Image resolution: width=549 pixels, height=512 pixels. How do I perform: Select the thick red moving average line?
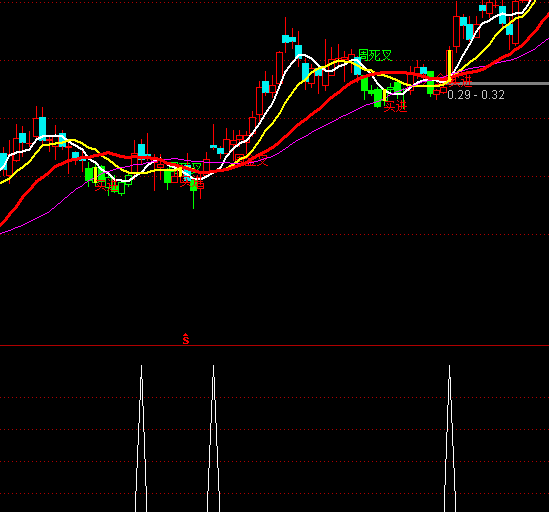pos(315,112)
